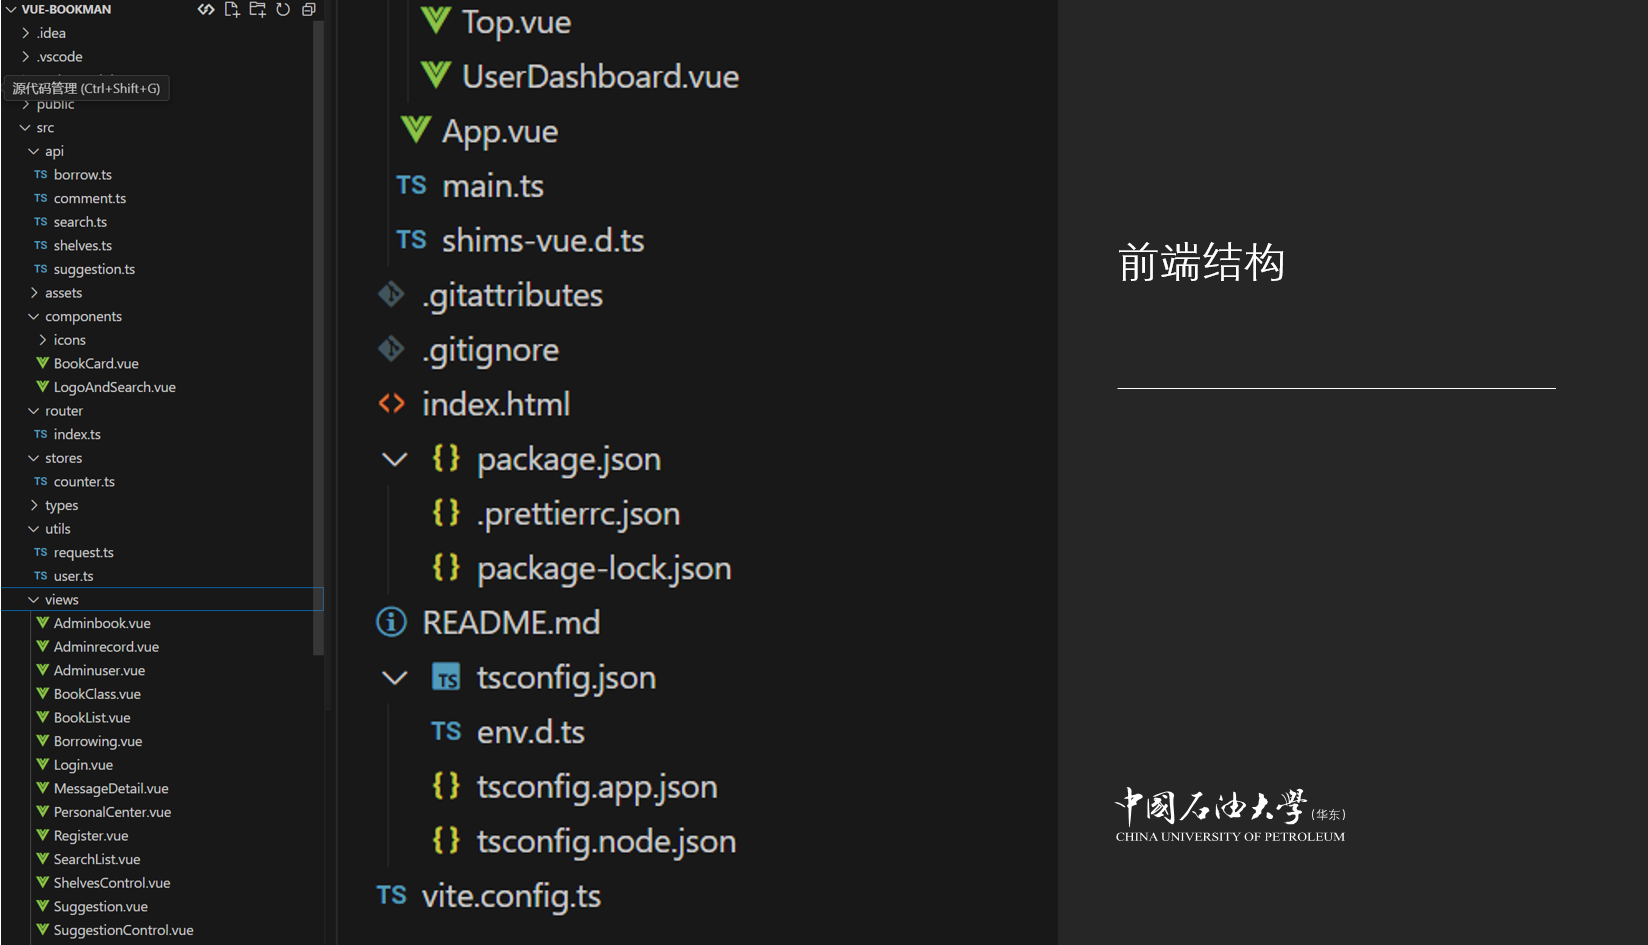Screen dimensions: 1648x945
Task: Collapse all folders in explorer
Action: pyautogui.click(x=309, y=9)
